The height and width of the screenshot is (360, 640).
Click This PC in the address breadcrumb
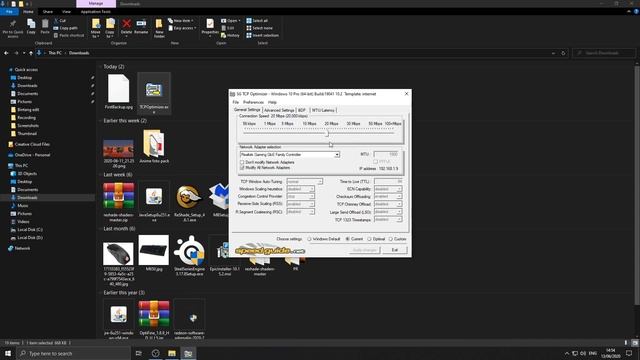pos(55,53)
